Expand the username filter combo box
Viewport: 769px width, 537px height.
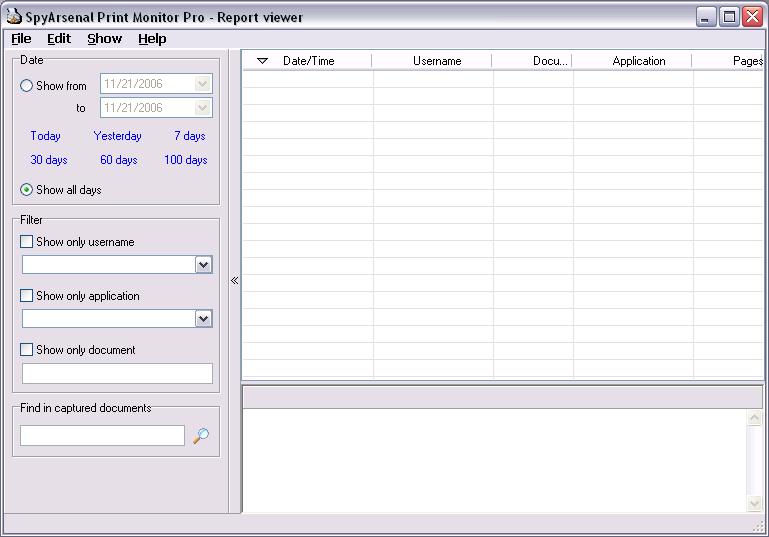[204, 265]
